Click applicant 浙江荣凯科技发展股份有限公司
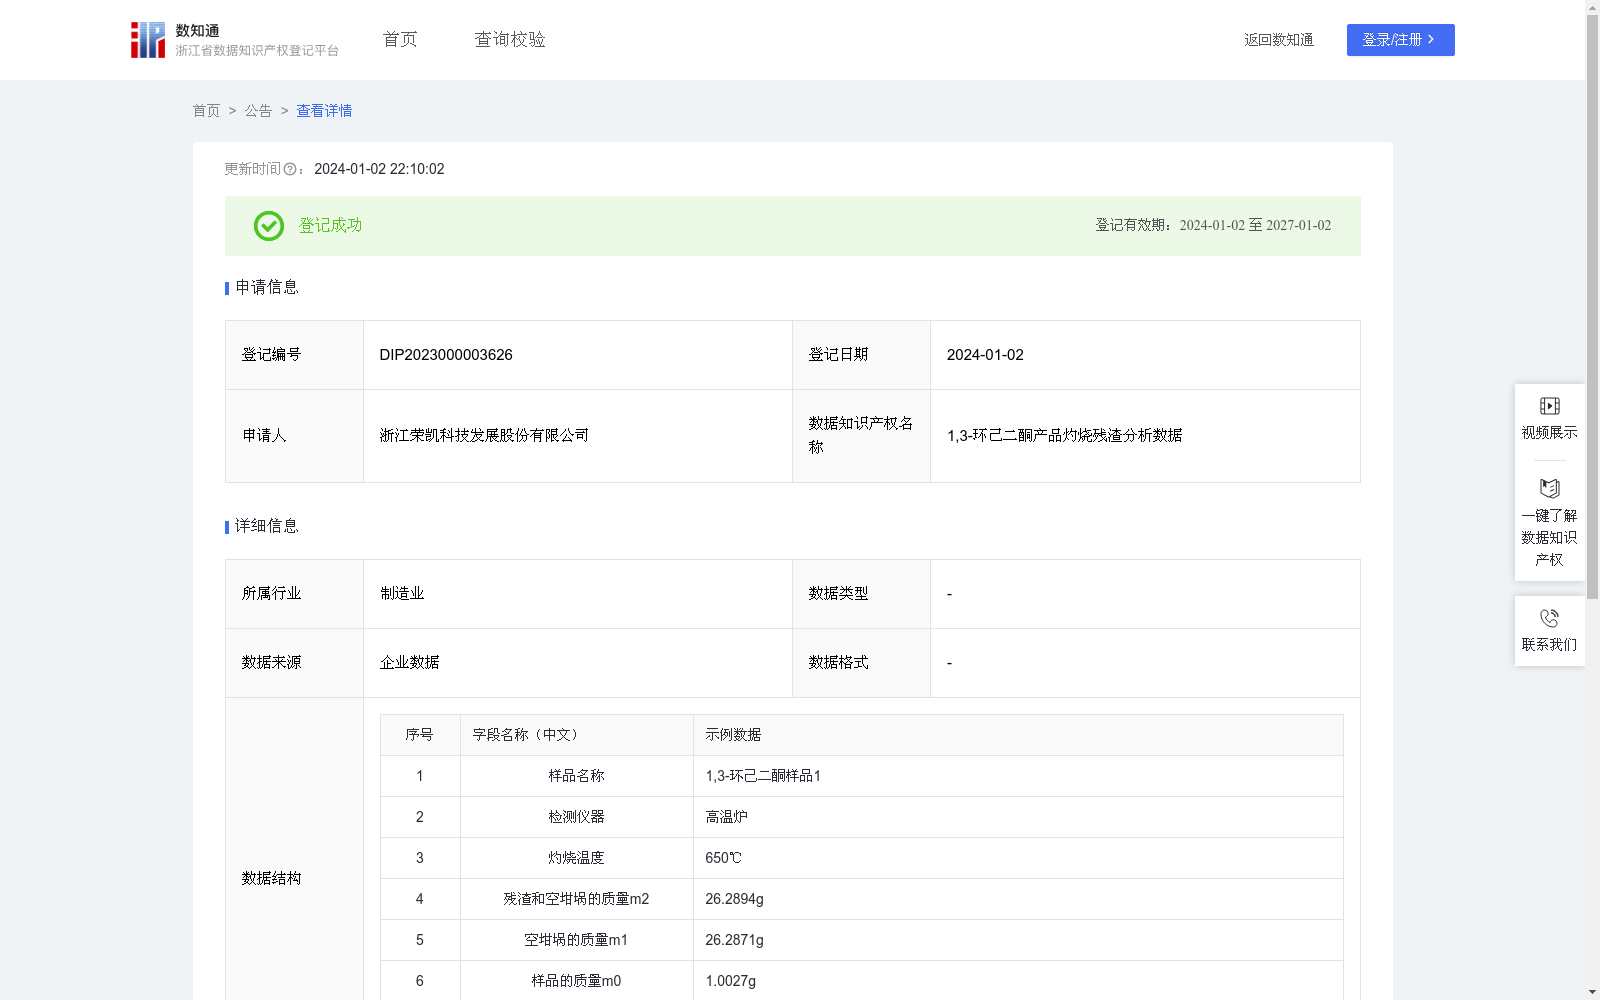Image resolution: width=1600 pixels, height=1000 pixels. [x=484, y=436]
